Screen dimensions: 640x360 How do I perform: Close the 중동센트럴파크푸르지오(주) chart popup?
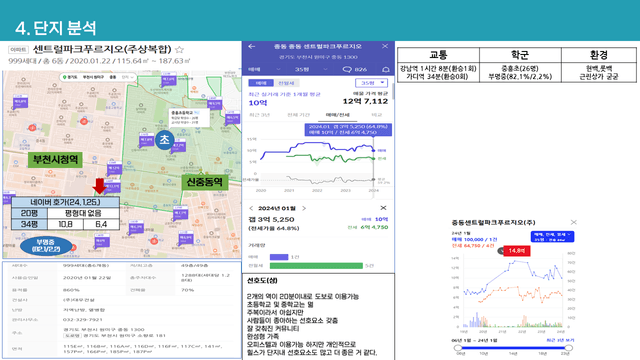573,222
